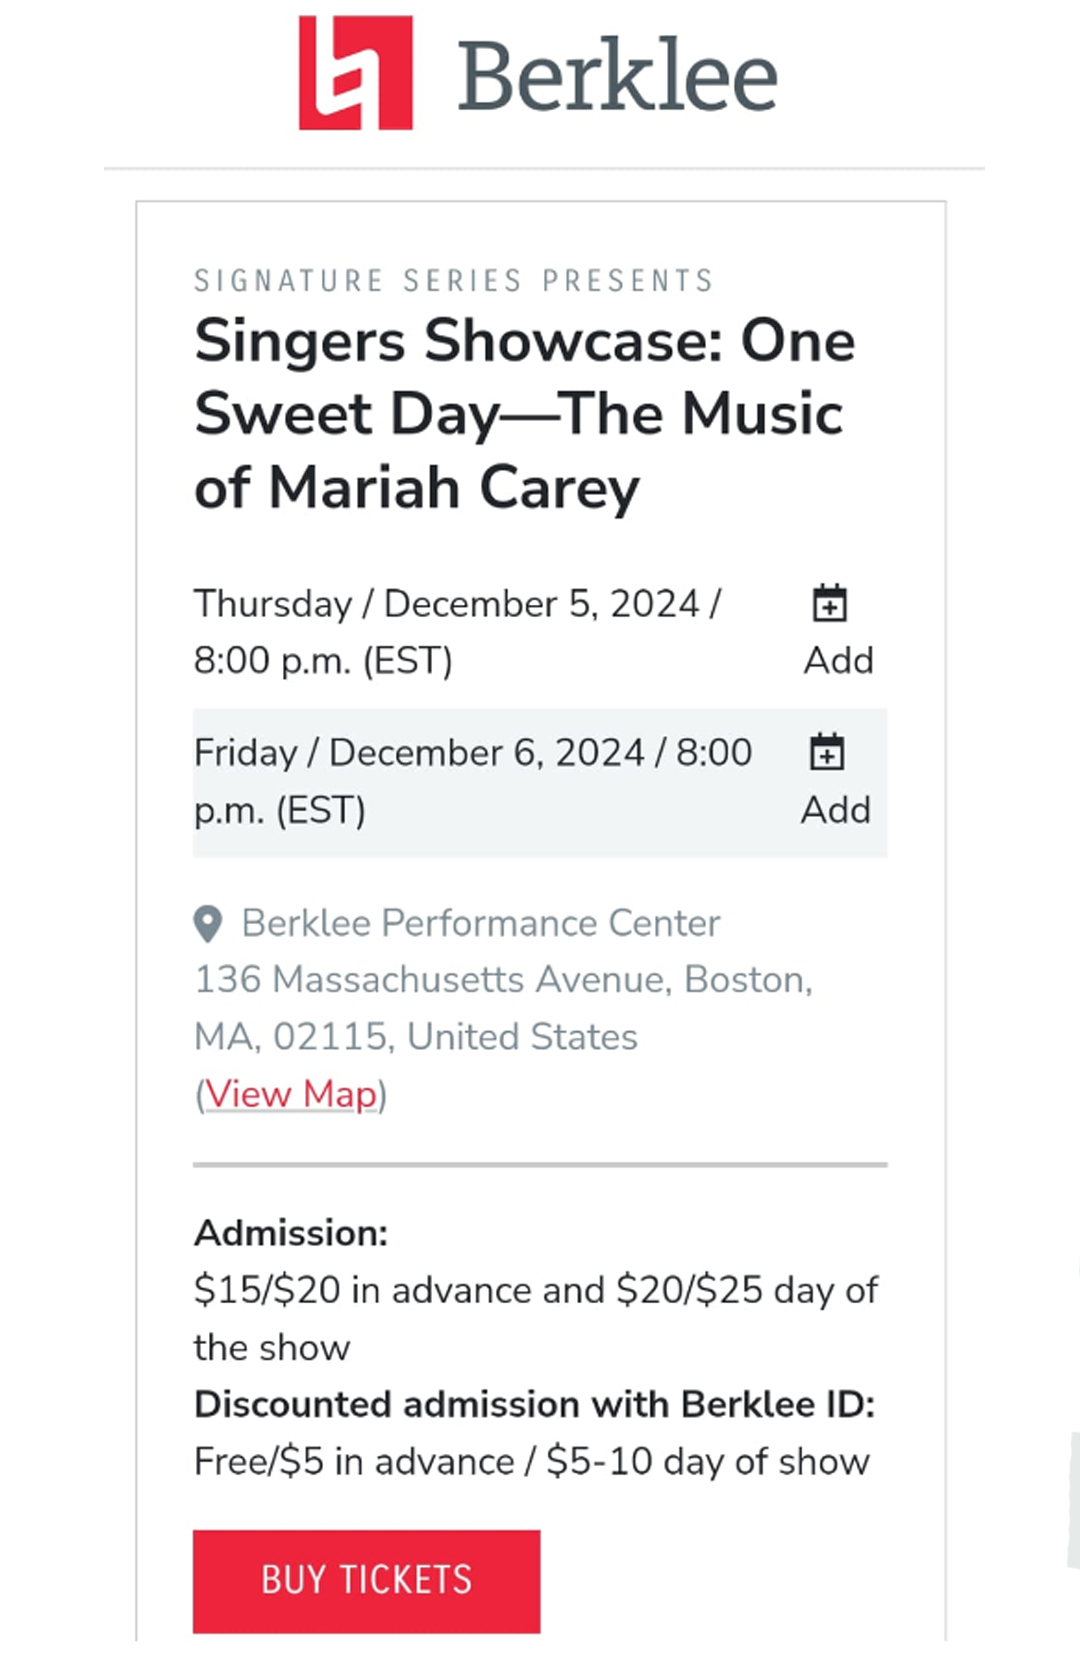Click the Berklee Performance Center venue name

point(480,923)
